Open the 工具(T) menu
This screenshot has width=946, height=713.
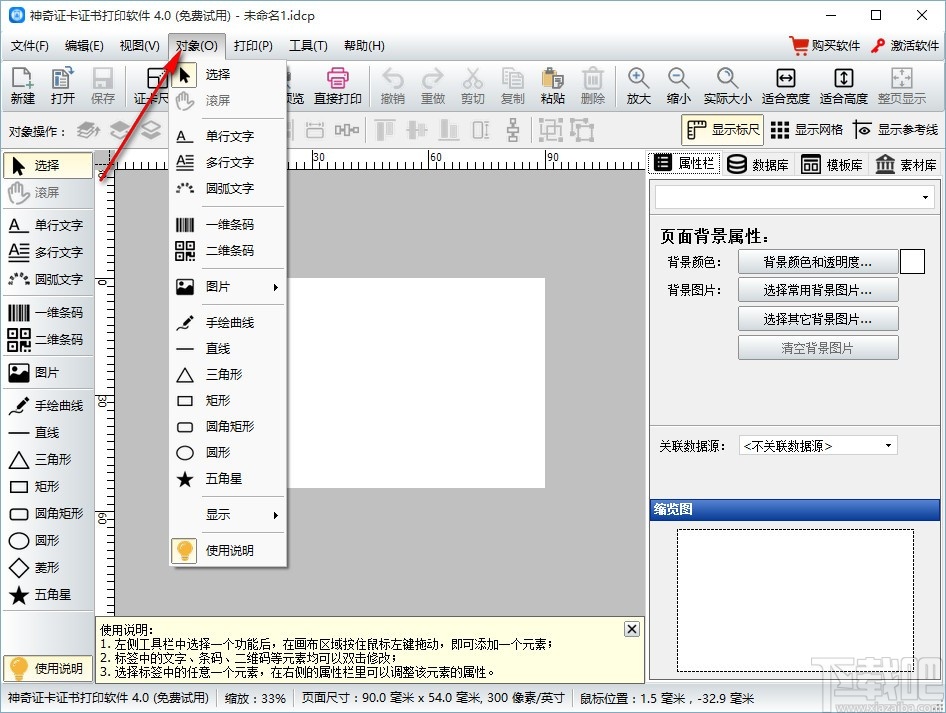[308, 46]
